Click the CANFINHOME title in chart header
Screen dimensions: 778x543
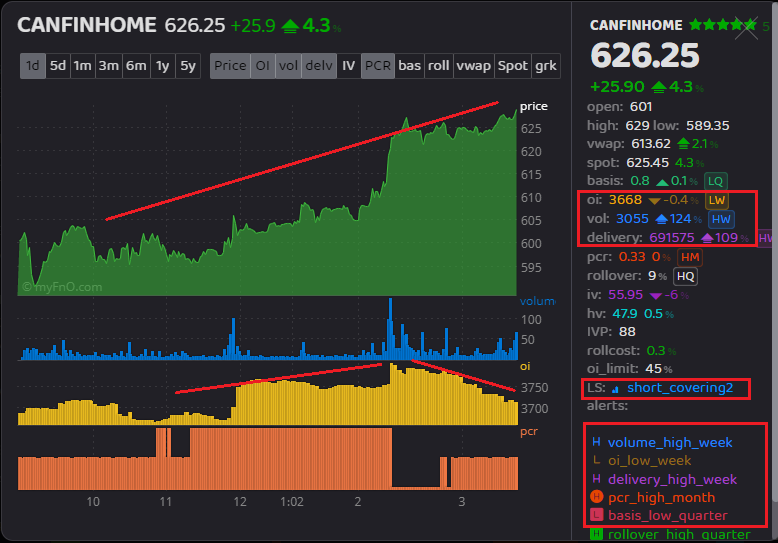point(87,25)
